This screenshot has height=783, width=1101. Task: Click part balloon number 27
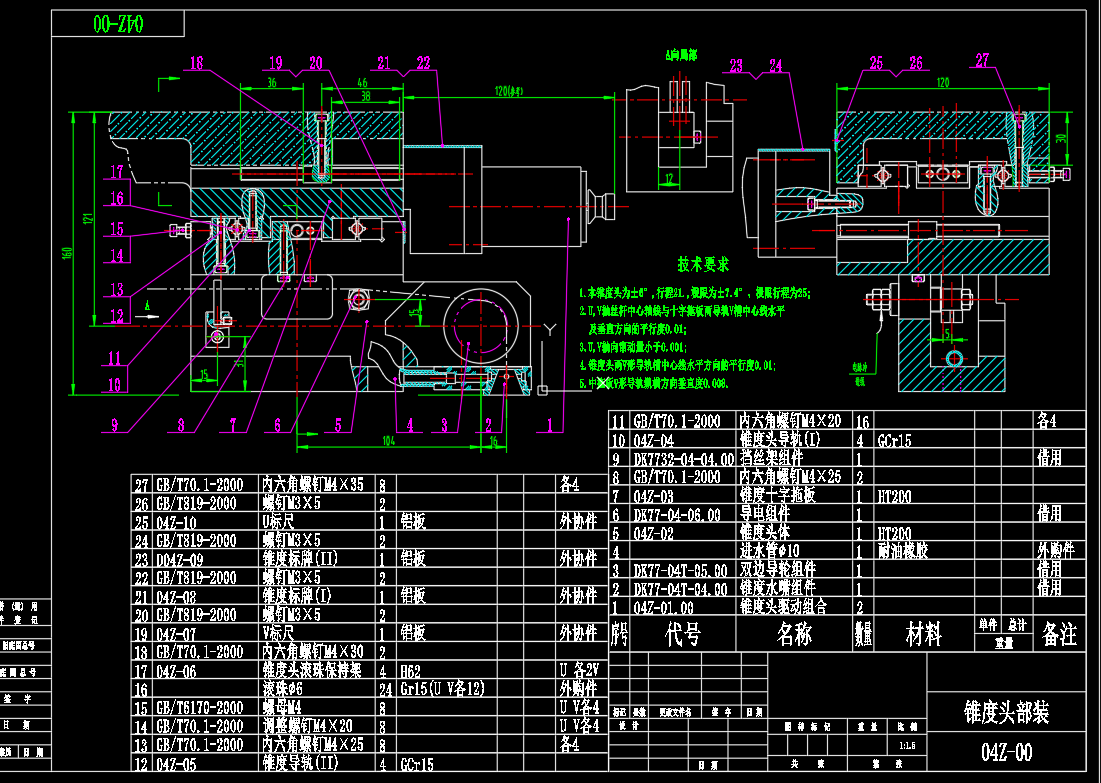tap(981, 60)
